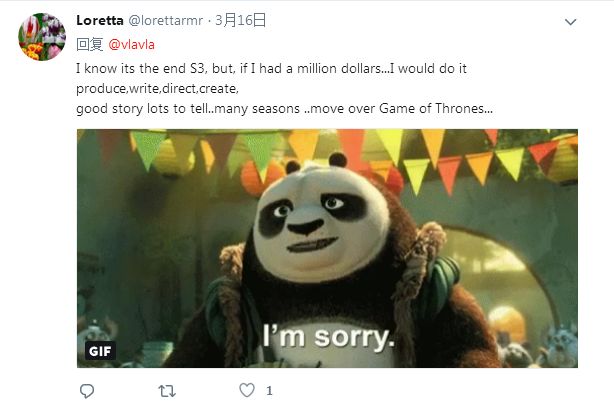
Task: Click the 回复 reply label
Action: point(90,45)
